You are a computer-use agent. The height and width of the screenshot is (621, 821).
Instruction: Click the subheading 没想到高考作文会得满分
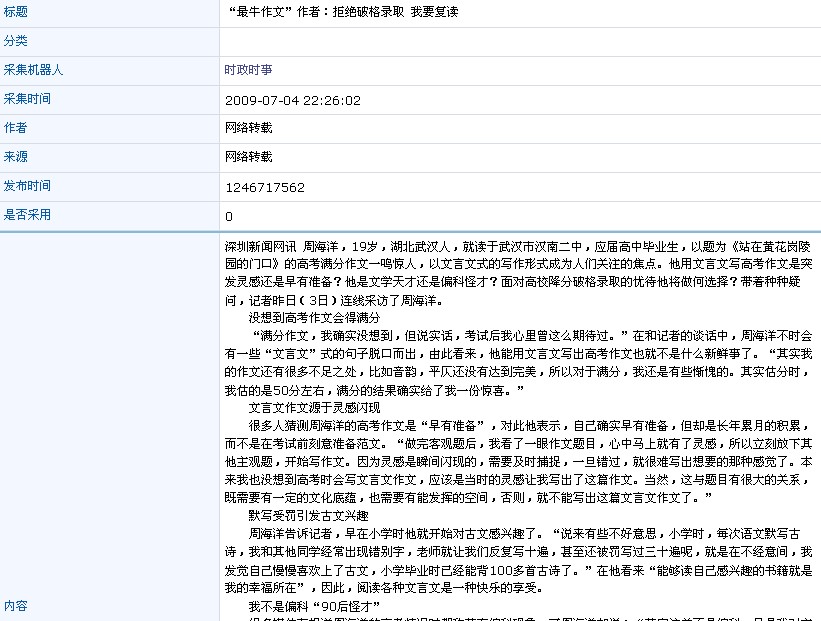click(314, 317)
